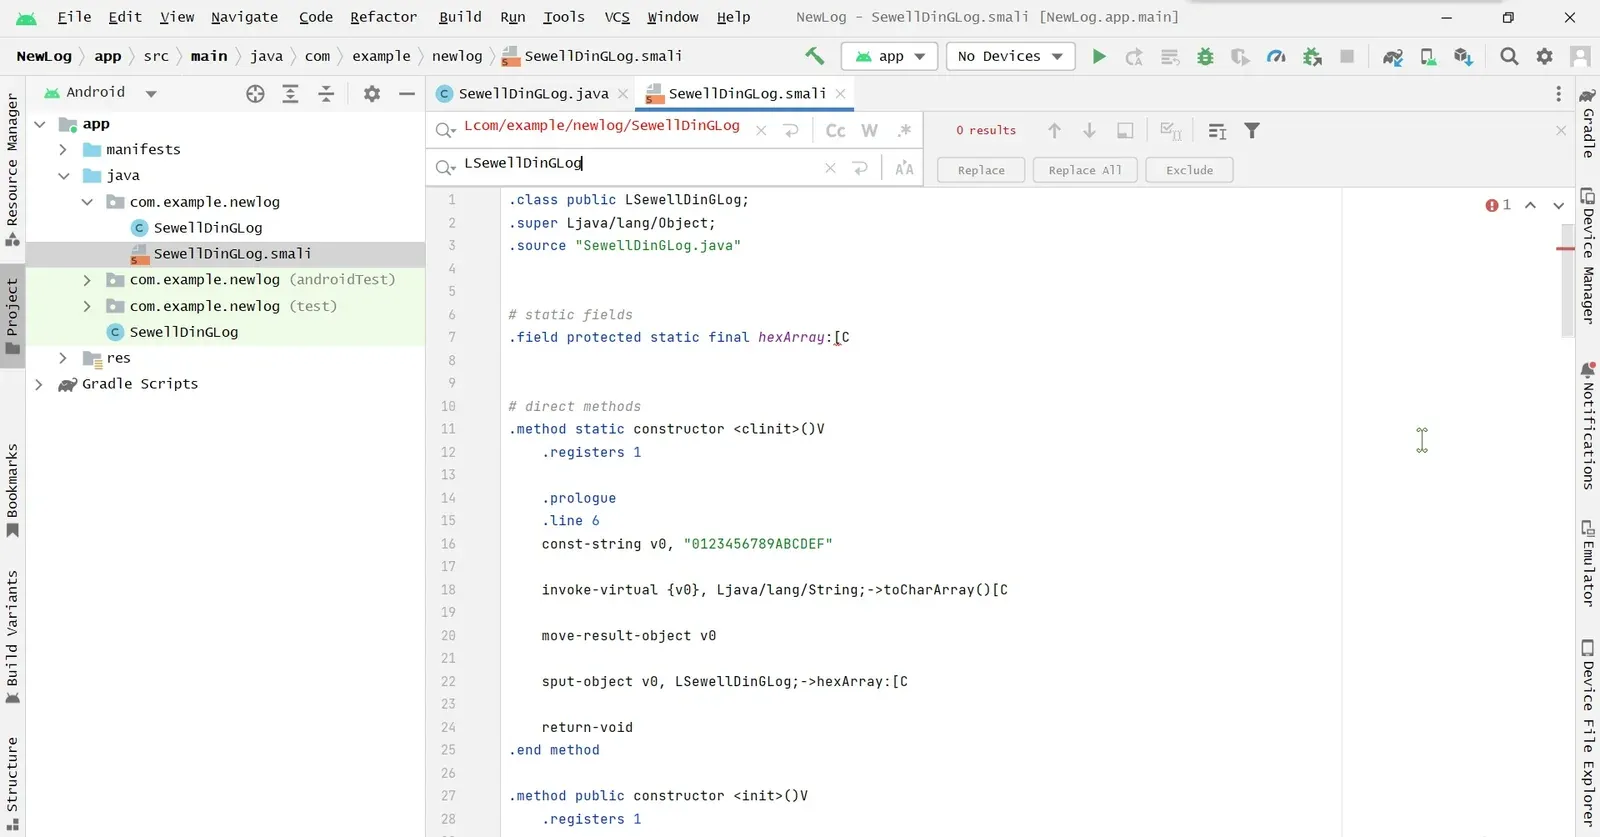
Task: Start debugging with the bug icon
Action: pos(1205,57)
